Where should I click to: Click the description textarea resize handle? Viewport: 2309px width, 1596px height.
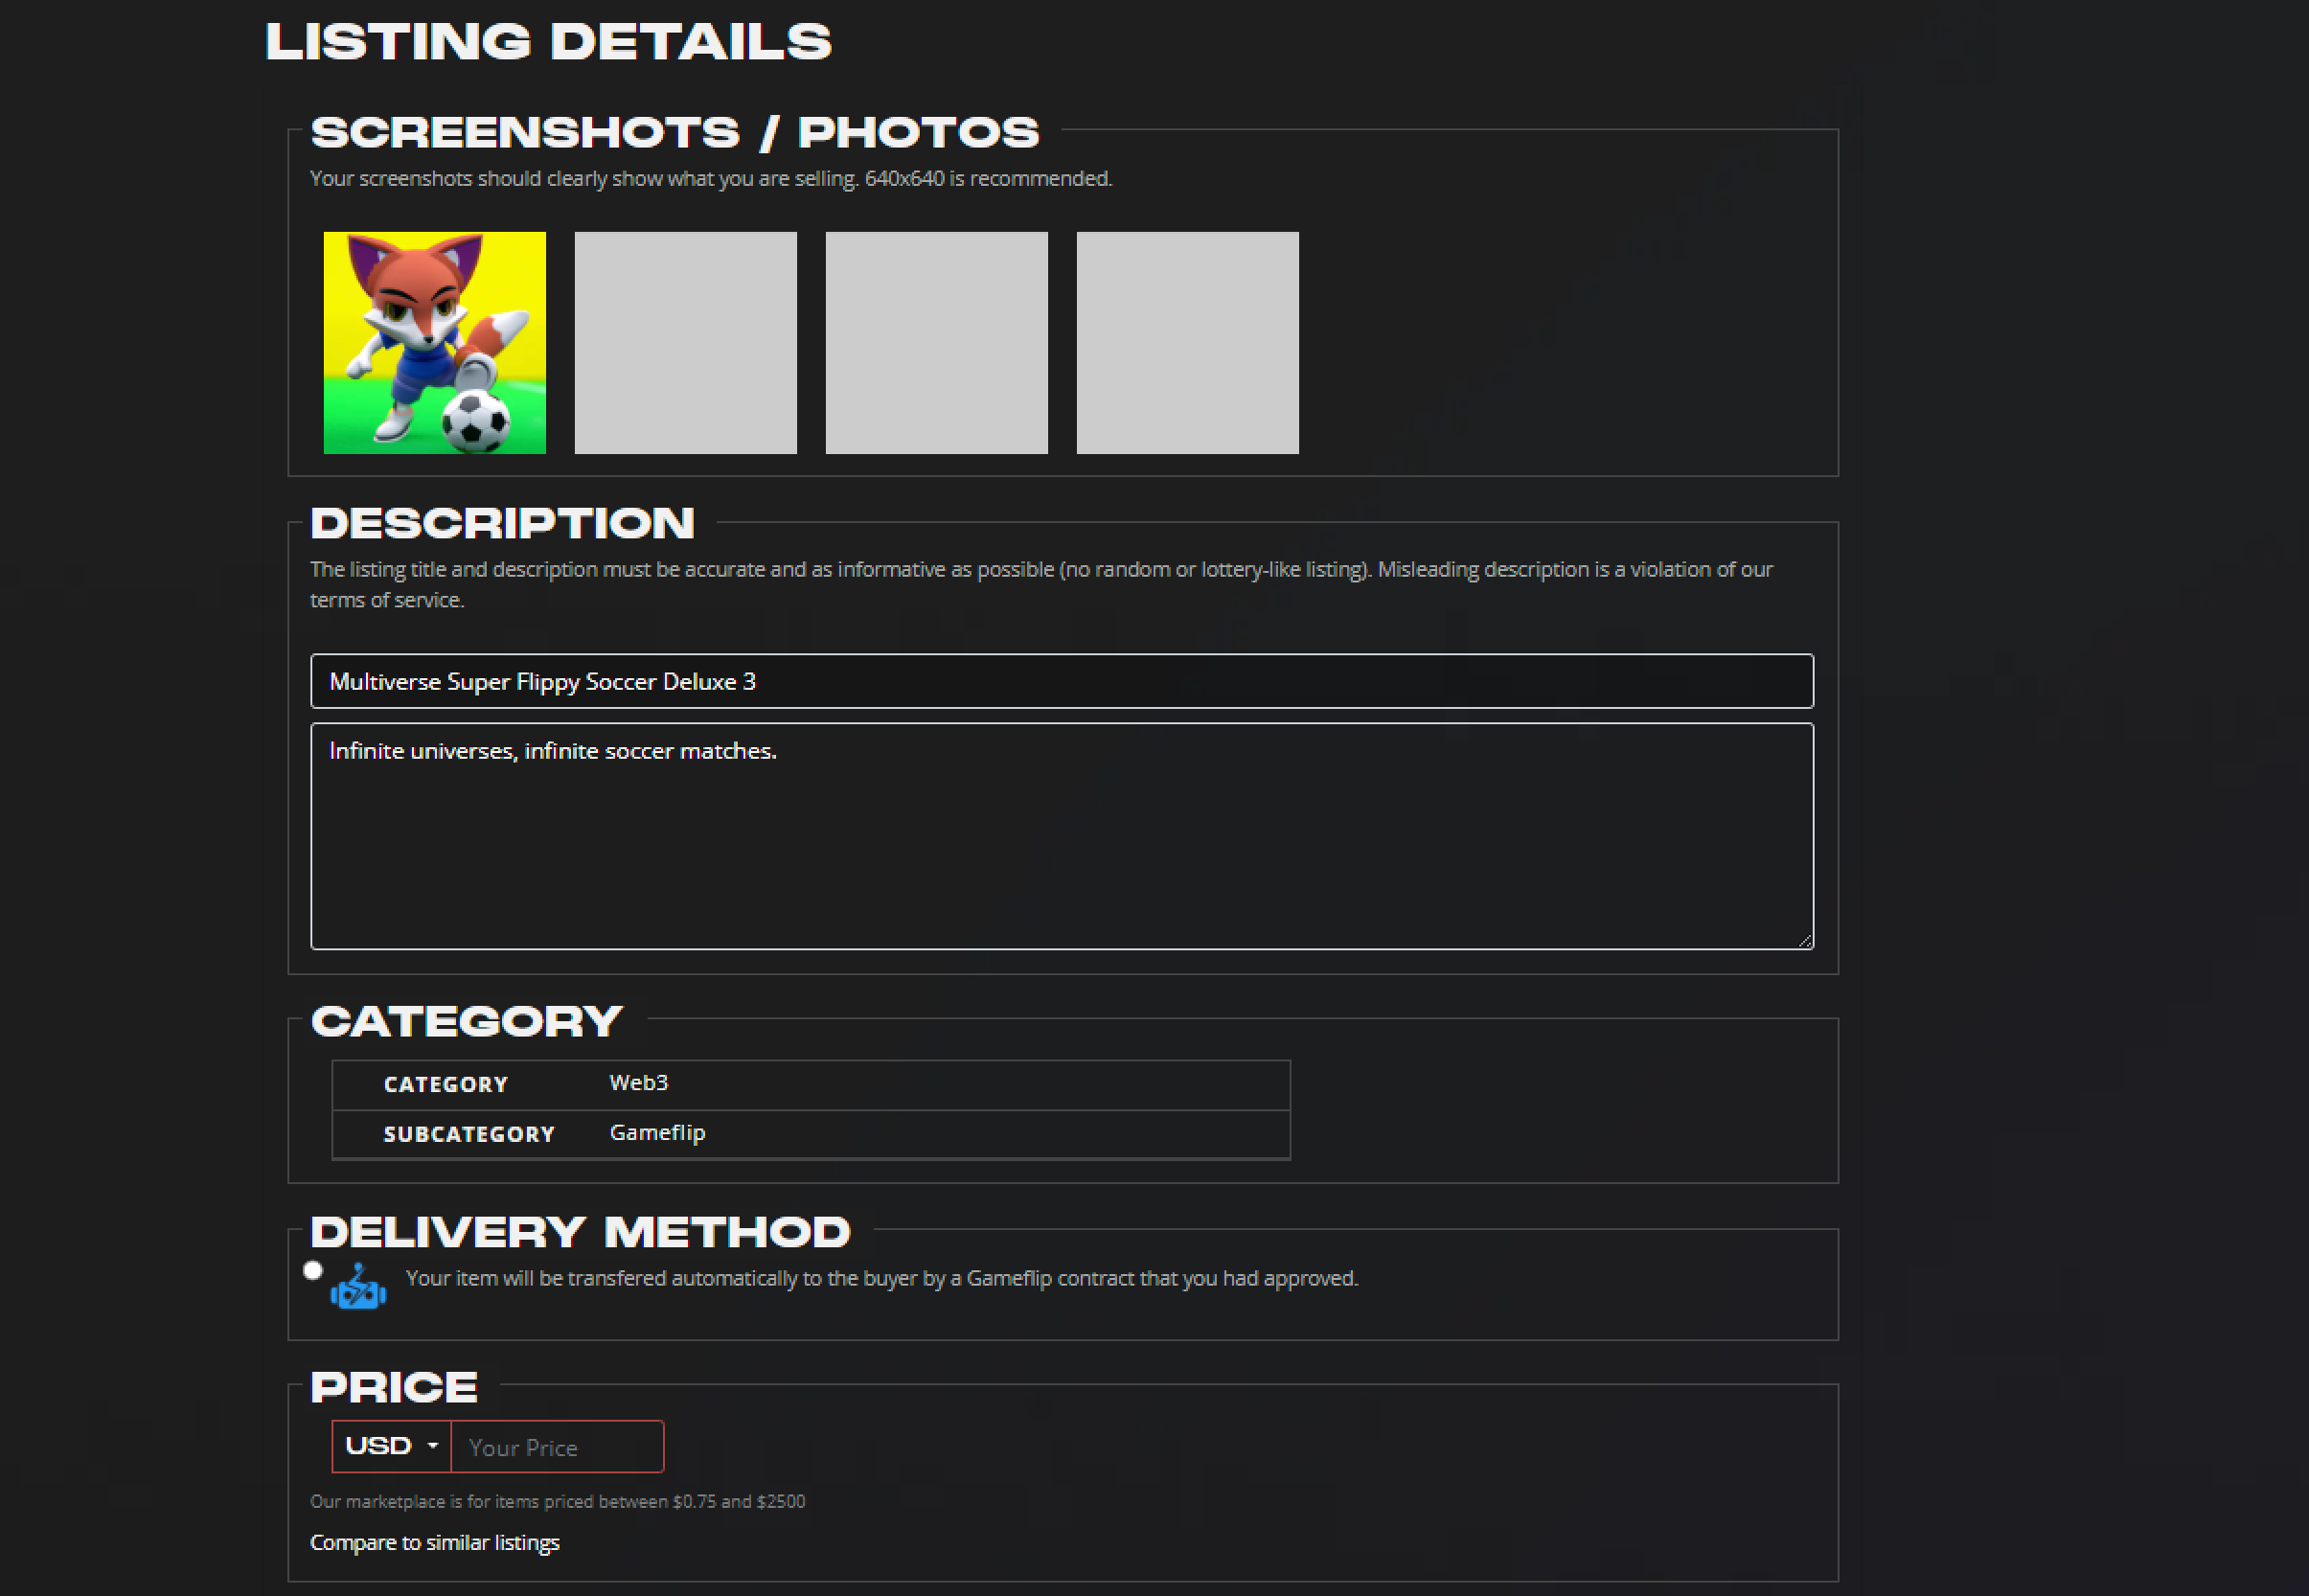(1805, 940)
